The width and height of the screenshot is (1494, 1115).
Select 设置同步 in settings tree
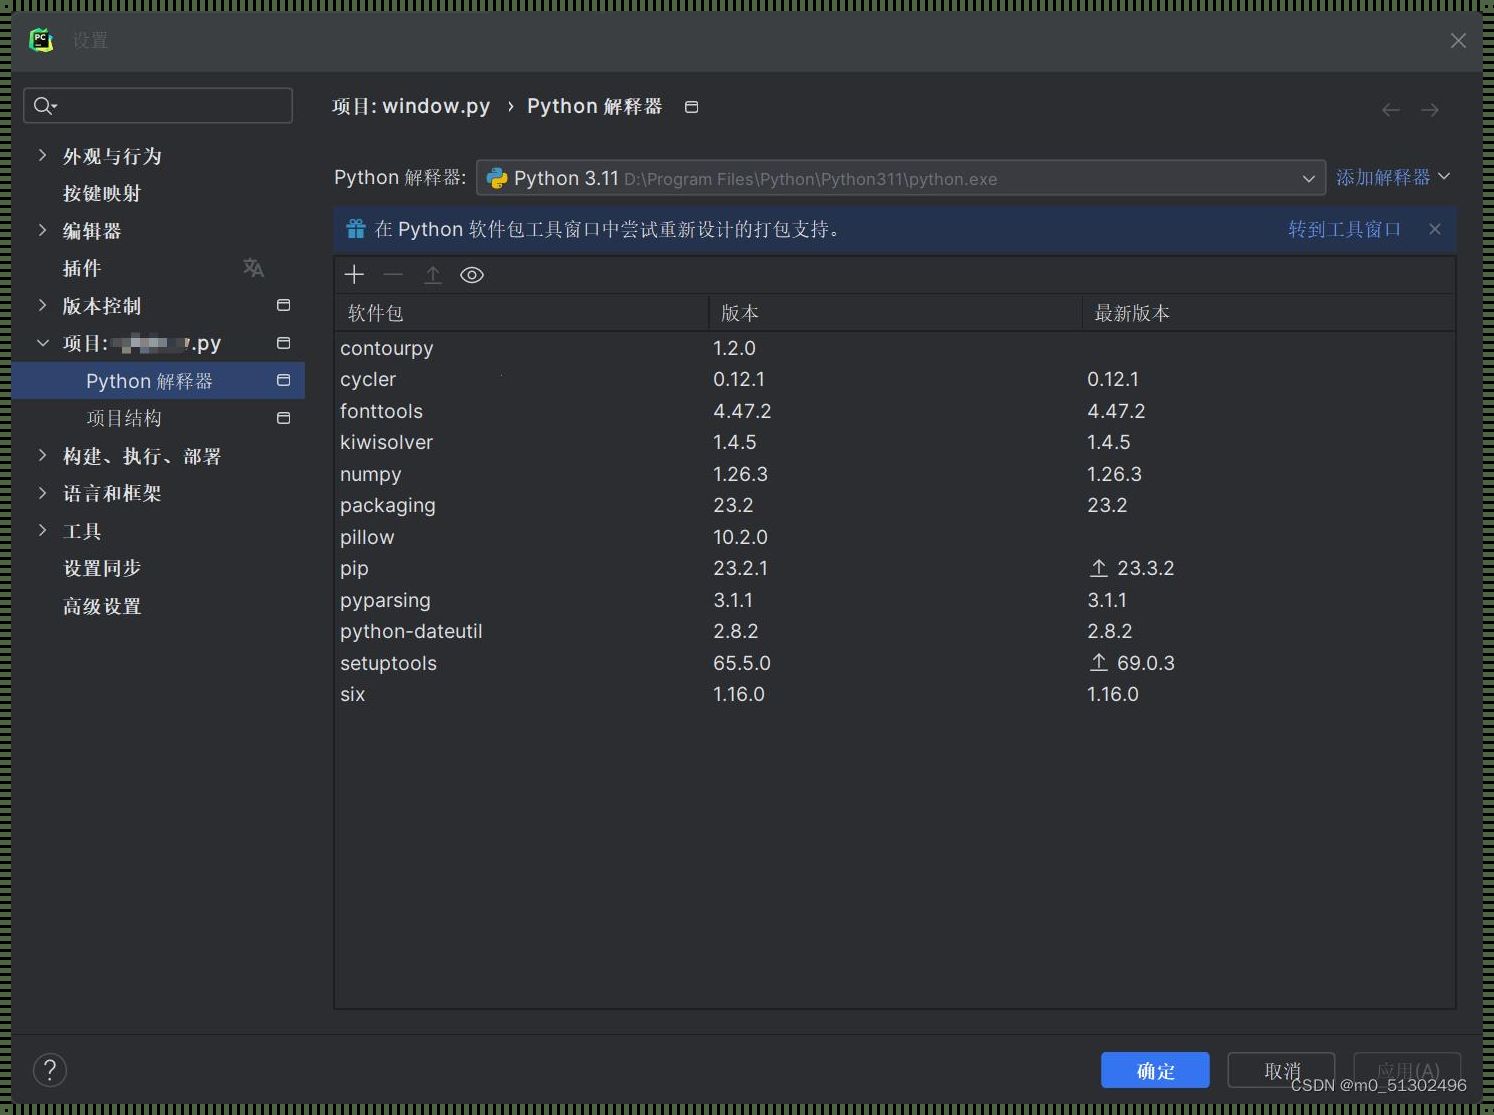[x=102, y=568]
